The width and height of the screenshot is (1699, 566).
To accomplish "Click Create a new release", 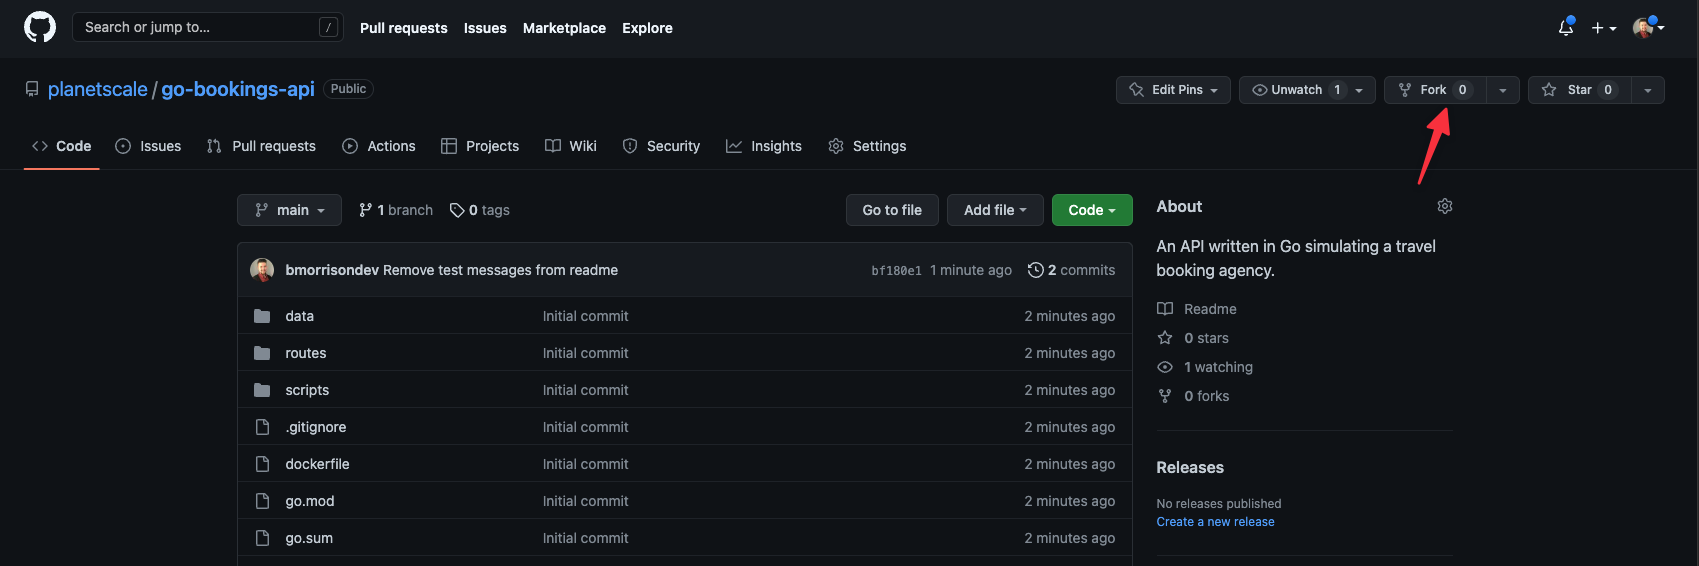I will point(1215,522).
